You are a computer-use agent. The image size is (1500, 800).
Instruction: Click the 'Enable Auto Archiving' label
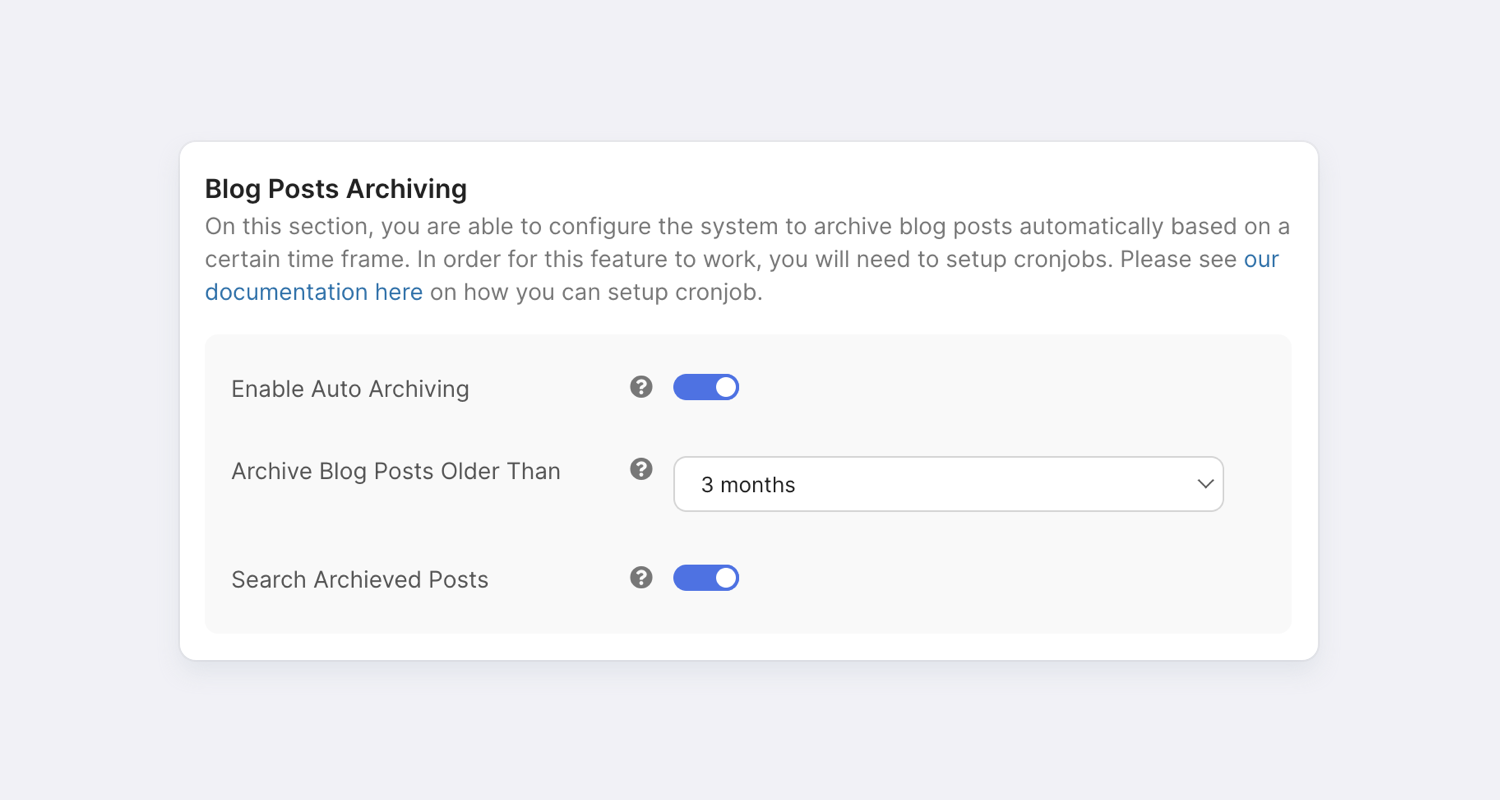(350, 389)
